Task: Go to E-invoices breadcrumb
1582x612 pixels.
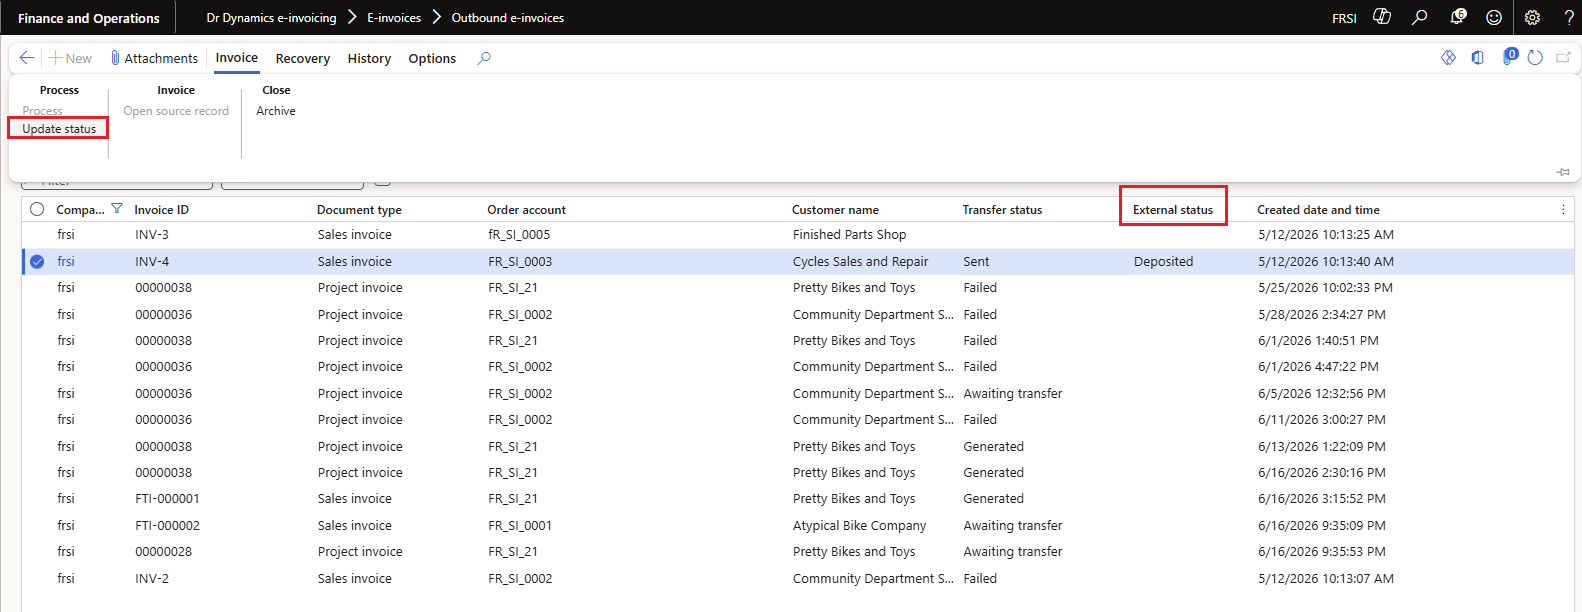Action: click(394, 18)
